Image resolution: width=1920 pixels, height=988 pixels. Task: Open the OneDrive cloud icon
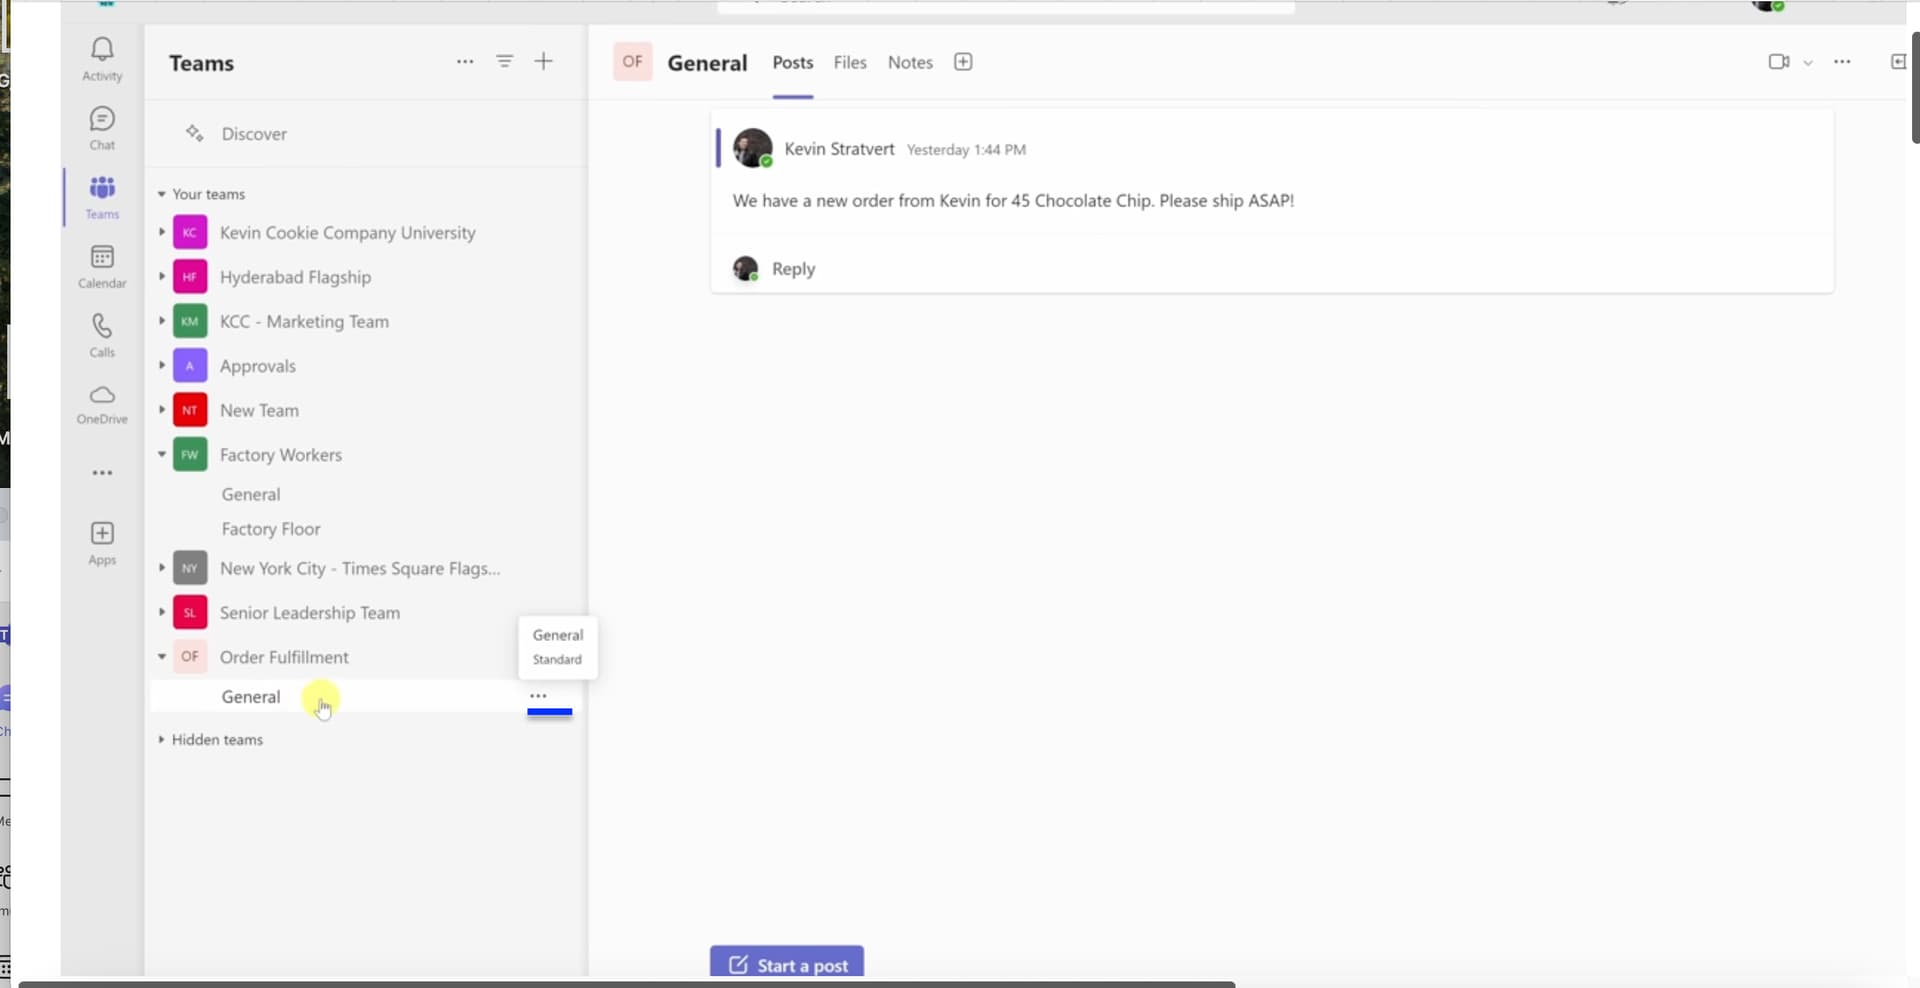point(102,394)
